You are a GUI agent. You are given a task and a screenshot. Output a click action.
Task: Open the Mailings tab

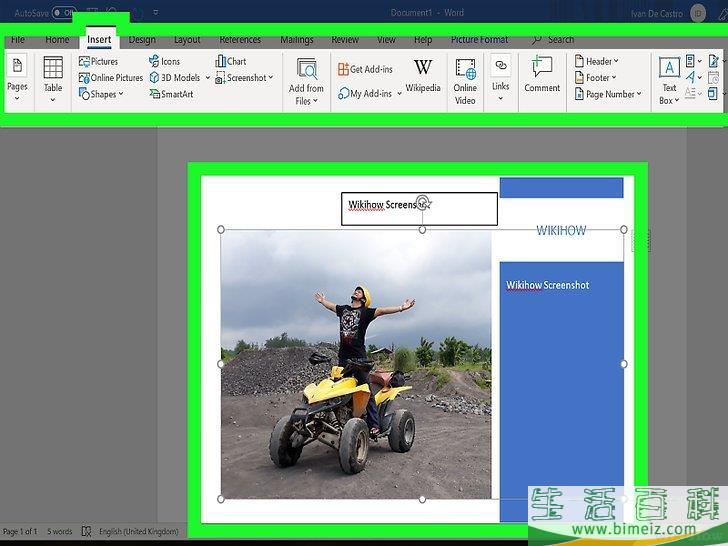point(297,40)
